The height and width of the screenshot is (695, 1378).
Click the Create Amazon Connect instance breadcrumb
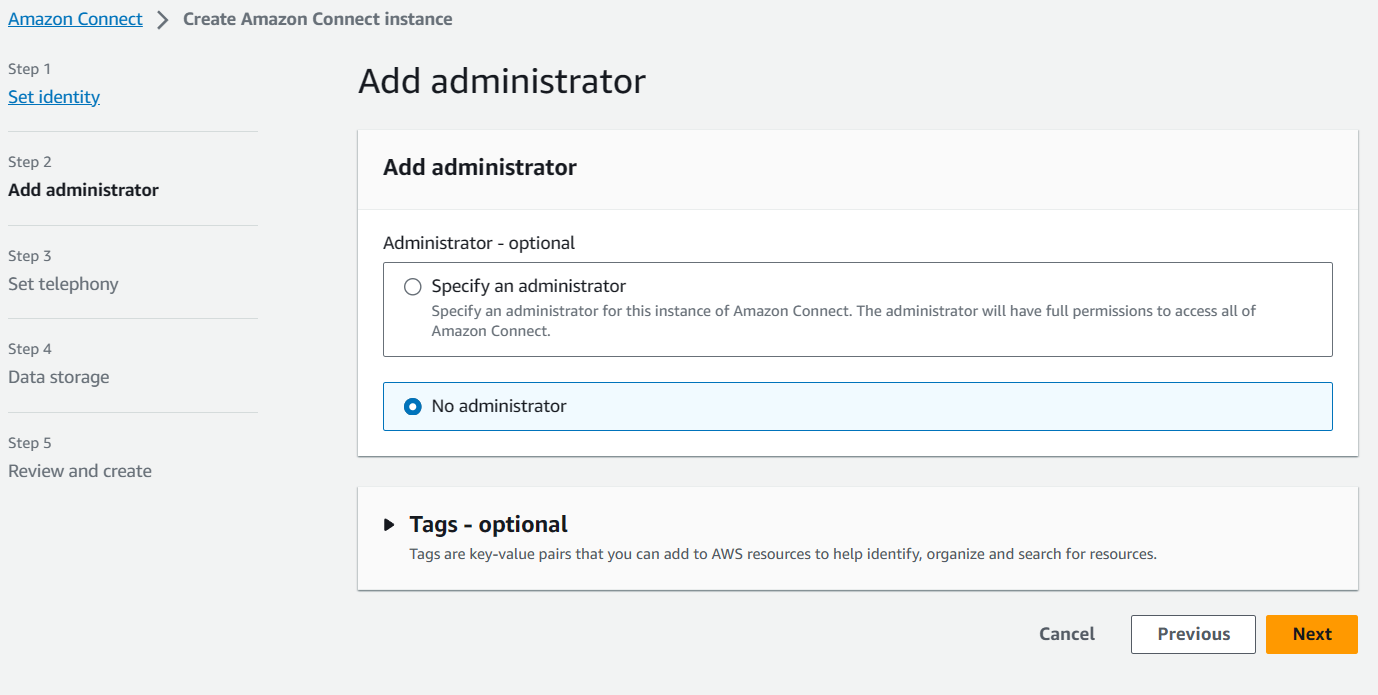[317, 19]
